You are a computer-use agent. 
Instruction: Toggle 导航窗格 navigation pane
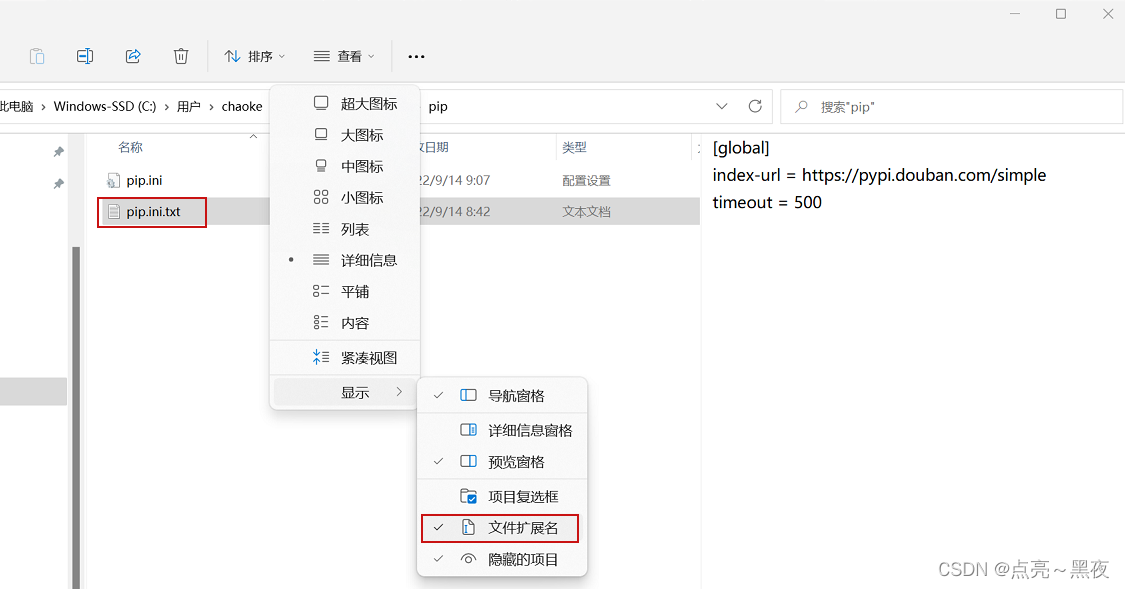click(x=502, y=395)
